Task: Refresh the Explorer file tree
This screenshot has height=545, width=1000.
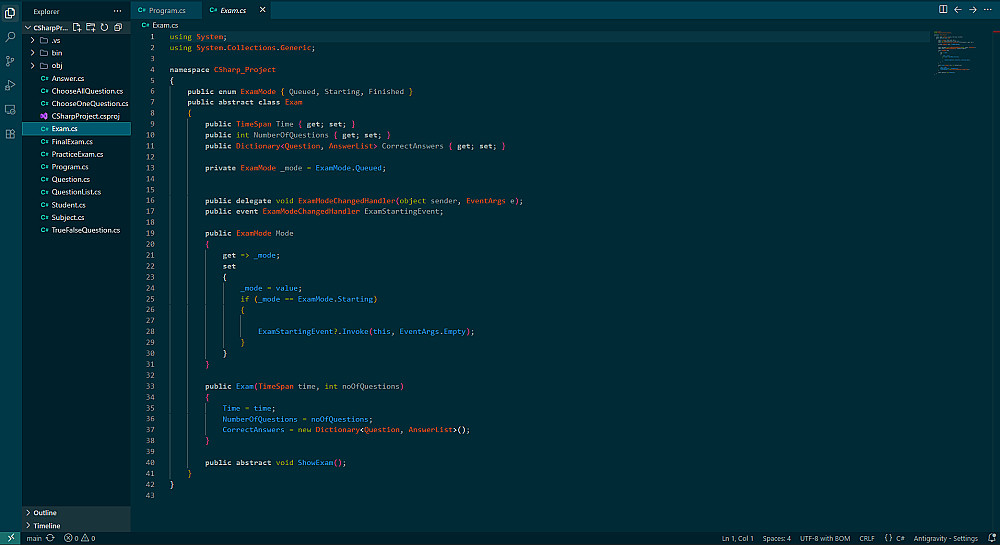Action: [x=104, y=27]
